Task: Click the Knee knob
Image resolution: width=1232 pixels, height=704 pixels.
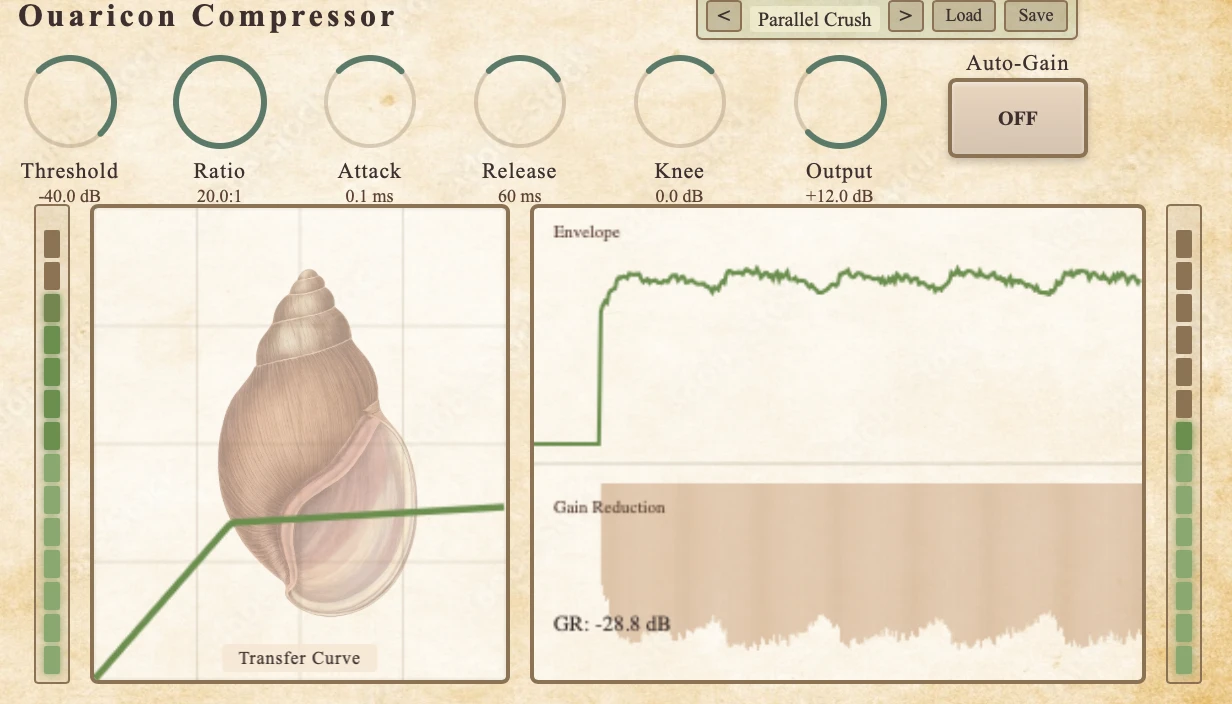Action: click(x=679, y=102)
